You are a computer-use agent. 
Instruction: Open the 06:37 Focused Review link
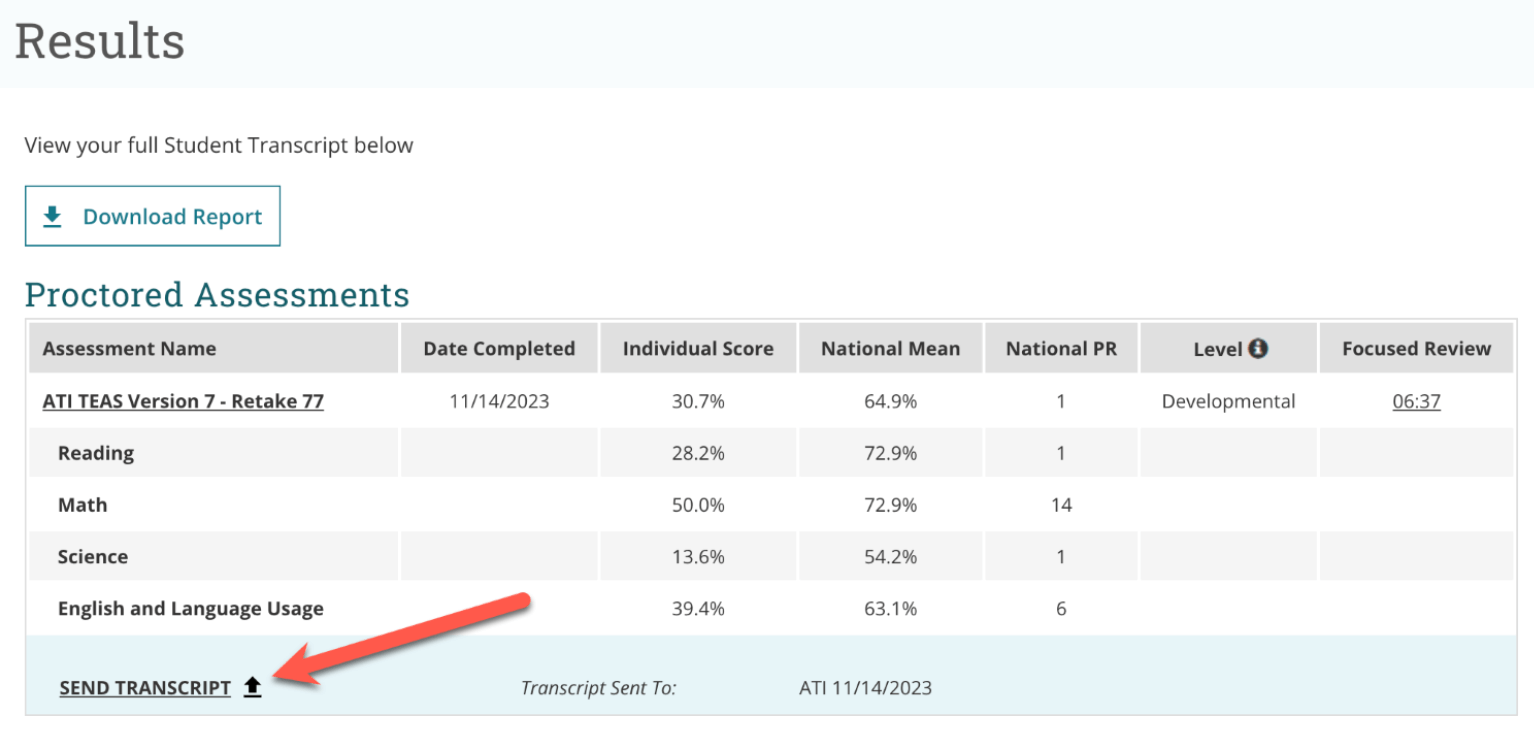(x=1416, y=401)
